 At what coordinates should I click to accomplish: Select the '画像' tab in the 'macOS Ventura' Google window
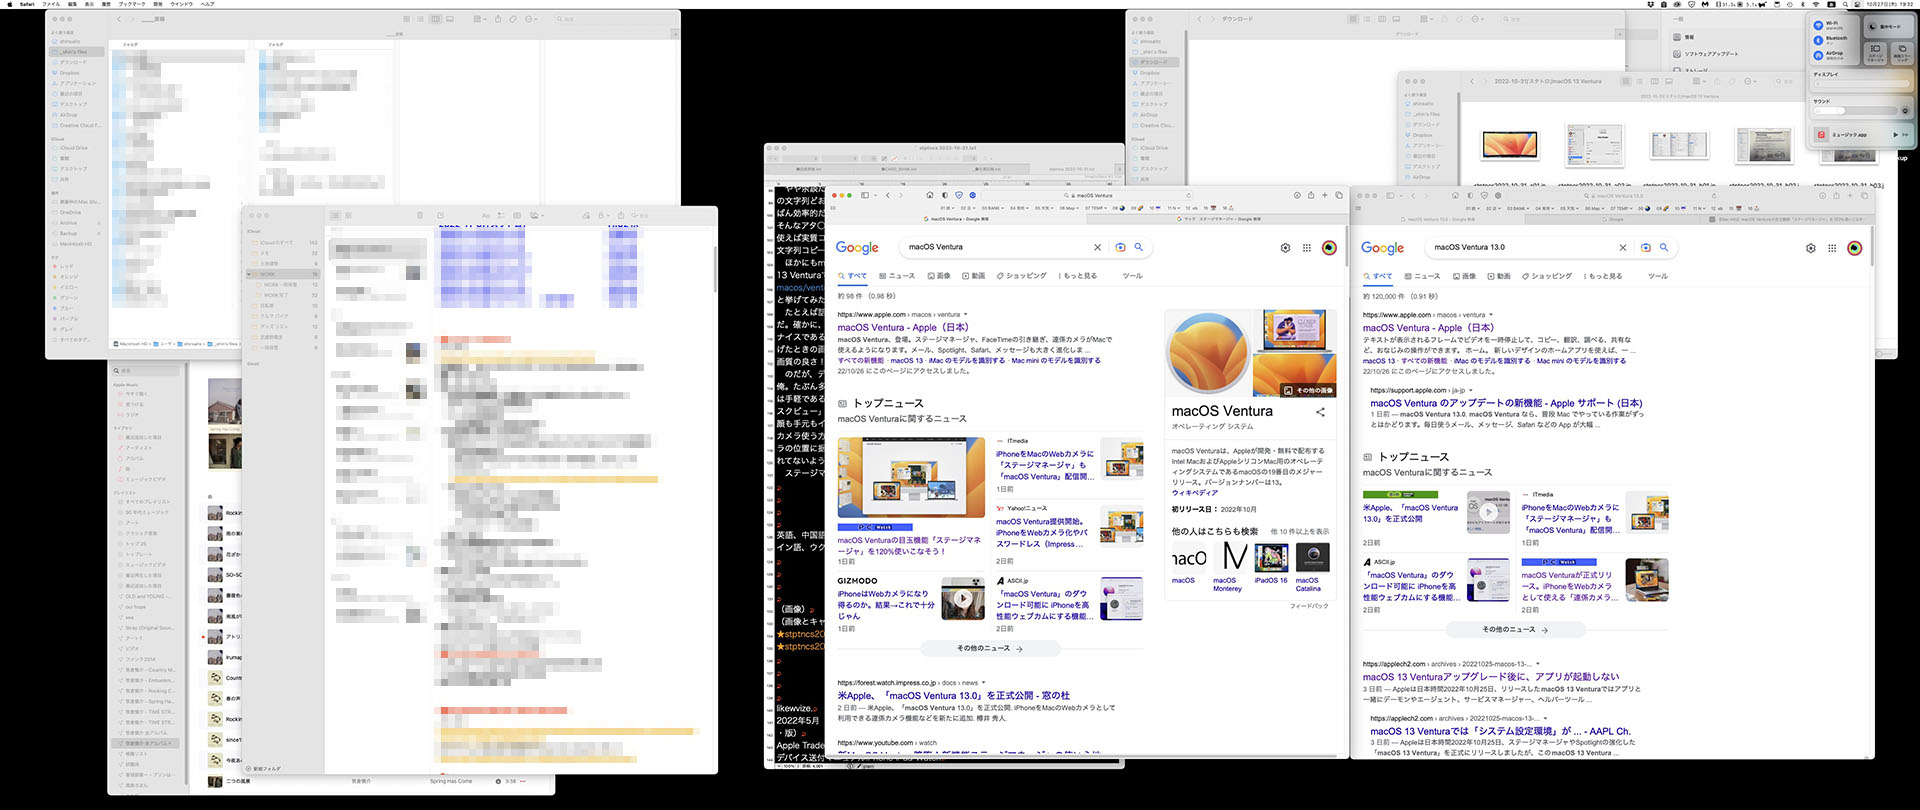939,276
